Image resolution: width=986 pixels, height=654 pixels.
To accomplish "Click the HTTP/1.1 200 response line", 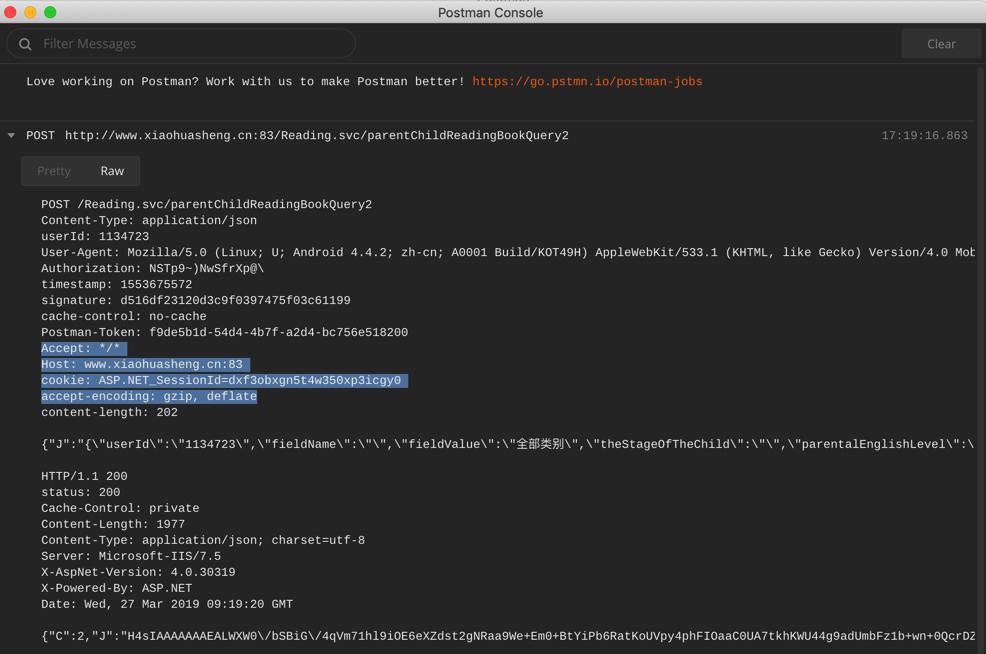I will [x=84, y=477].
